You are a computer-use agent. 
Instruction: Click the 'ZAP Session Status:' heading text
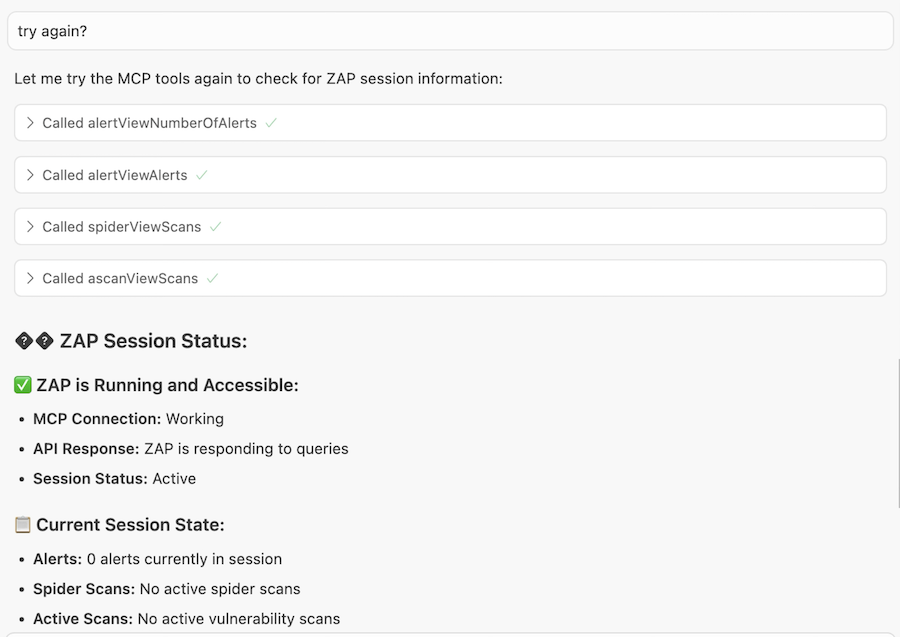pyautogui.click(x=153, y=342)
